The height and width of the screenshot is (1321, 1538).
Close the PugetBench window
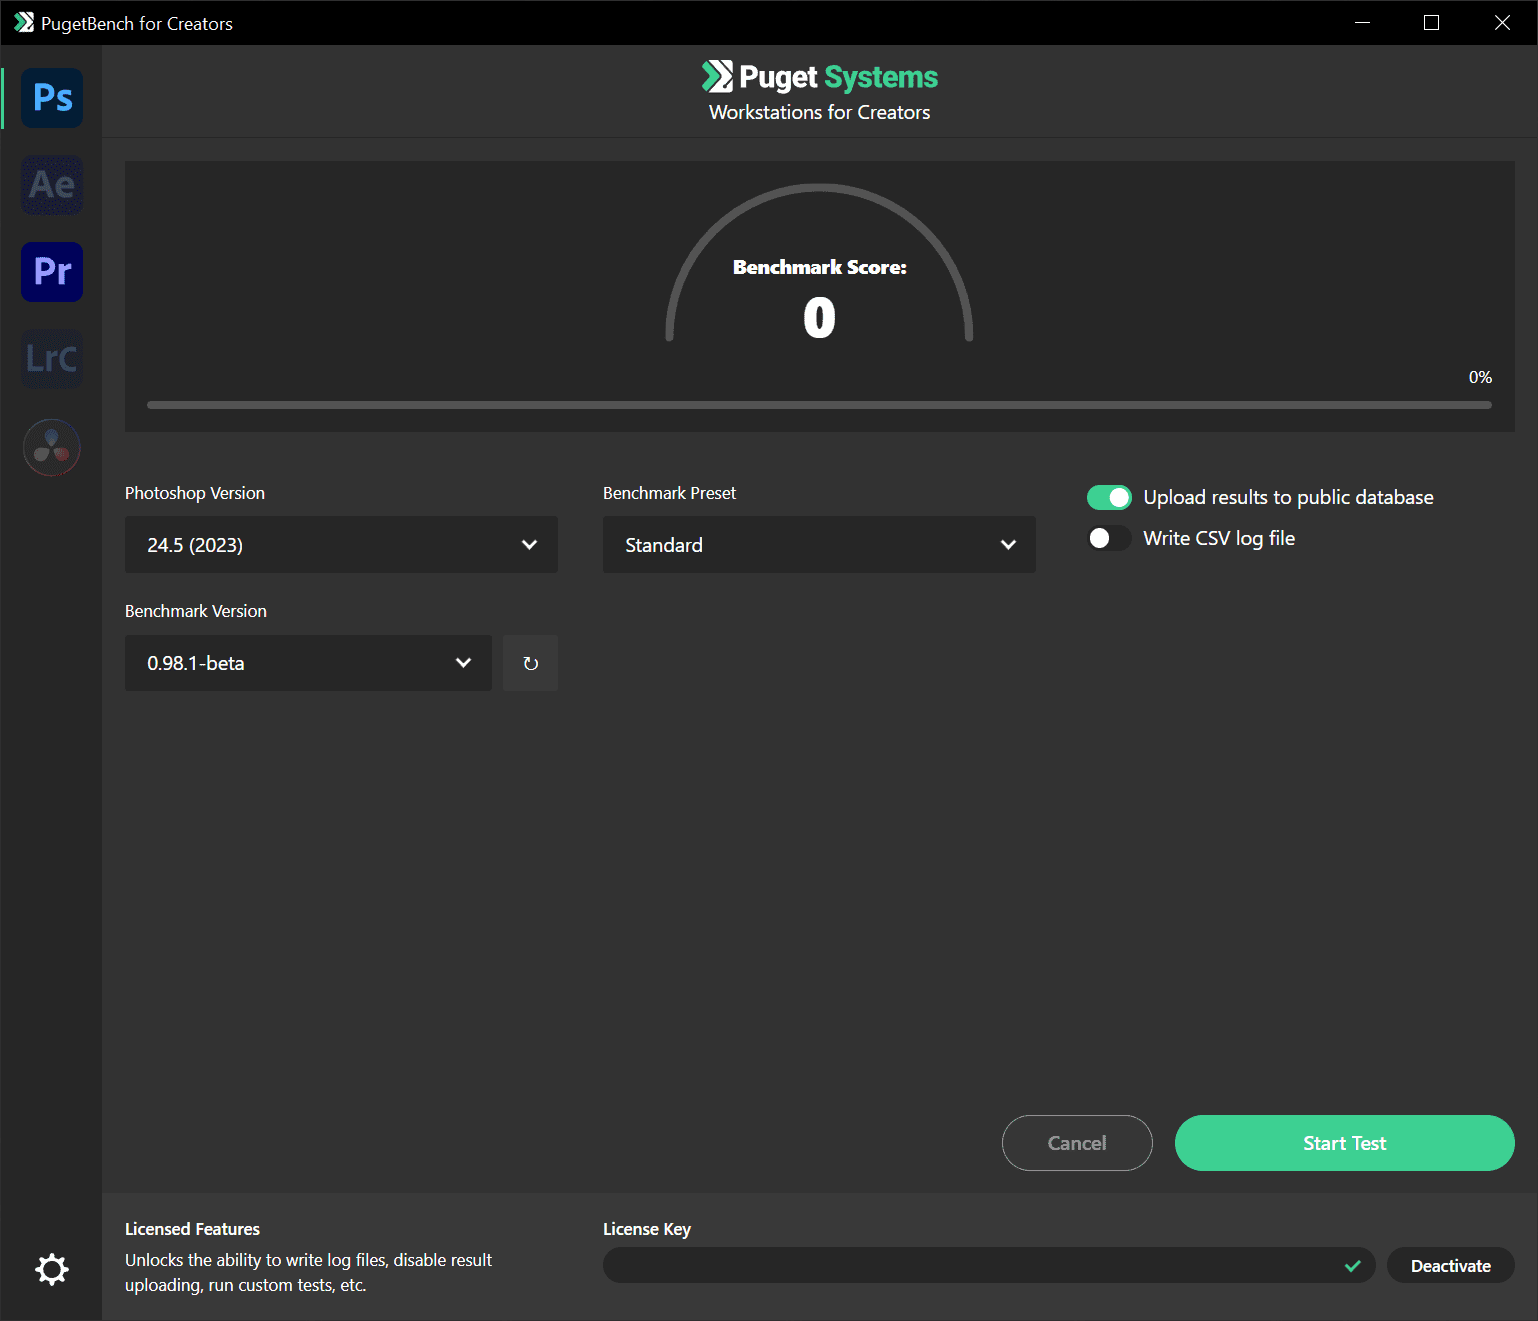pos(1502,23)
